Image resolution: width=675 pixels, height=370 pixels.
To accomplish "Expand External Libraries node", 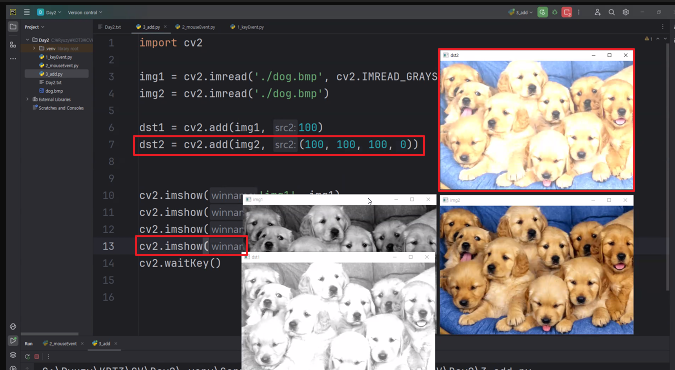I will coord(28,99).
